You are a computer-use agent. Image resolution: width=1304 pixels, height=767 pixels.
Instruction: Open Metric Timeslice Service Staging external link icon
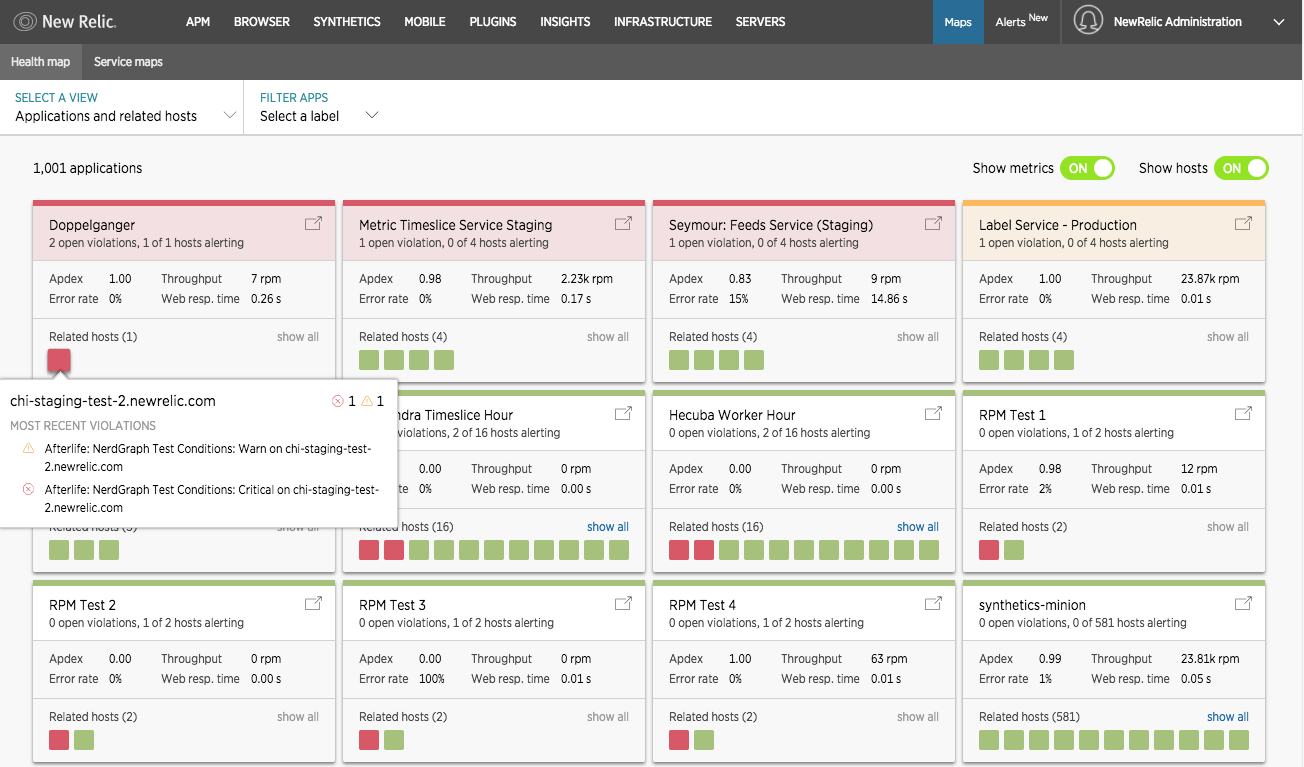tap(623, 224)
